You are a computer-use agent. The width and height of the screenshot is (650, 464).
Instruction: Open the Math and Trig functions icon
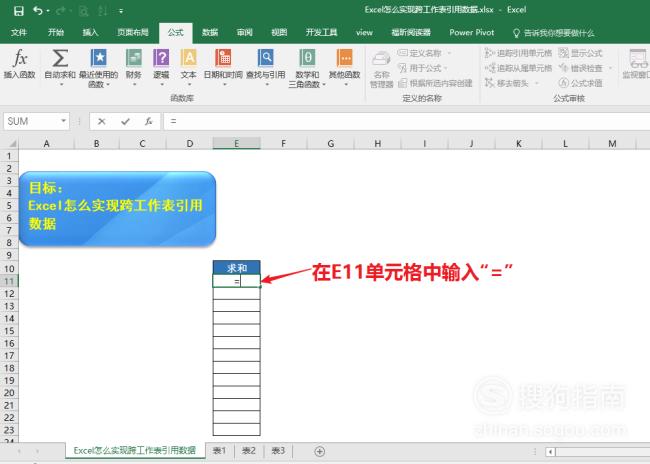coord(307,58)
